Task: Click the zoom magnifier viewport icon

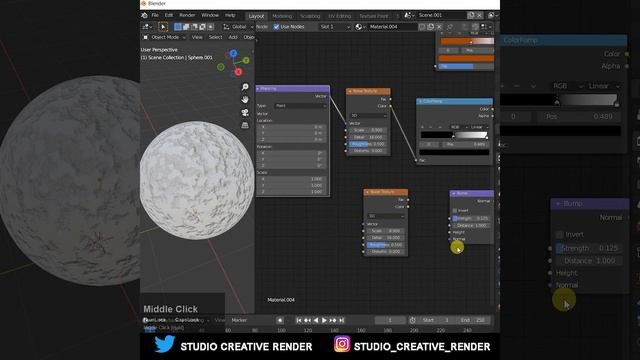Action: click(245, 87)
